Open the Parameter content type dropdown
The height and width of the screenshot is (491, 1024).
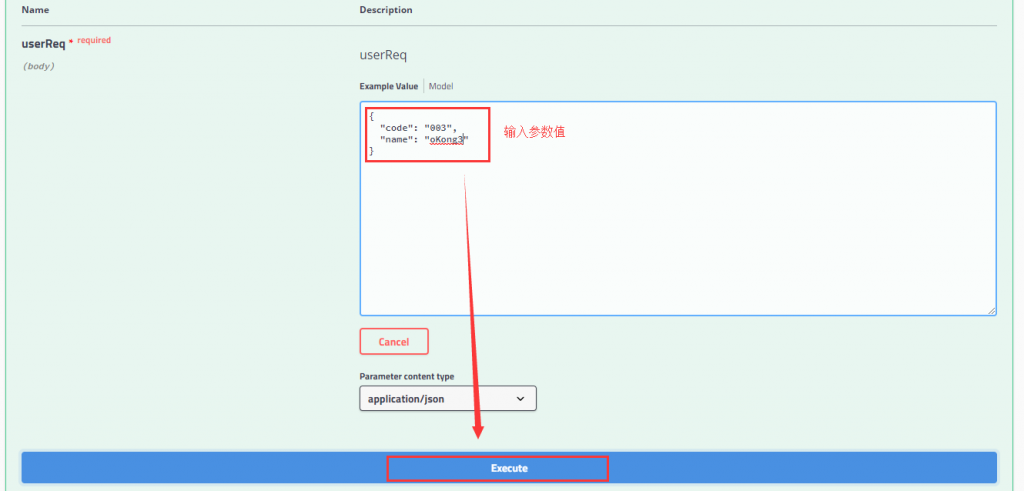[x=448, y=398]
